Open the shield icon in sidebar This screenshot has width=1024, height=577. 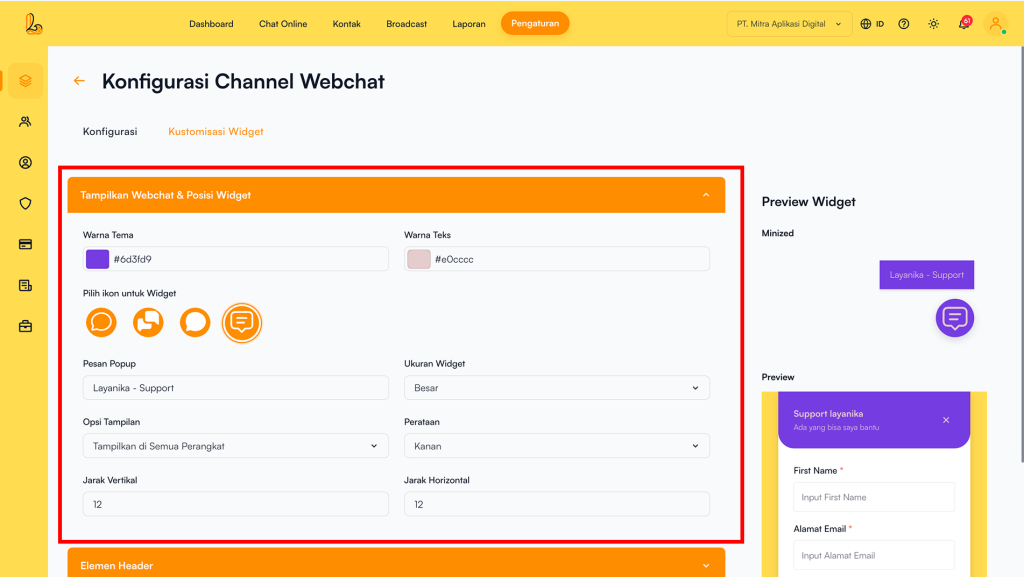[x=25, y=203]
